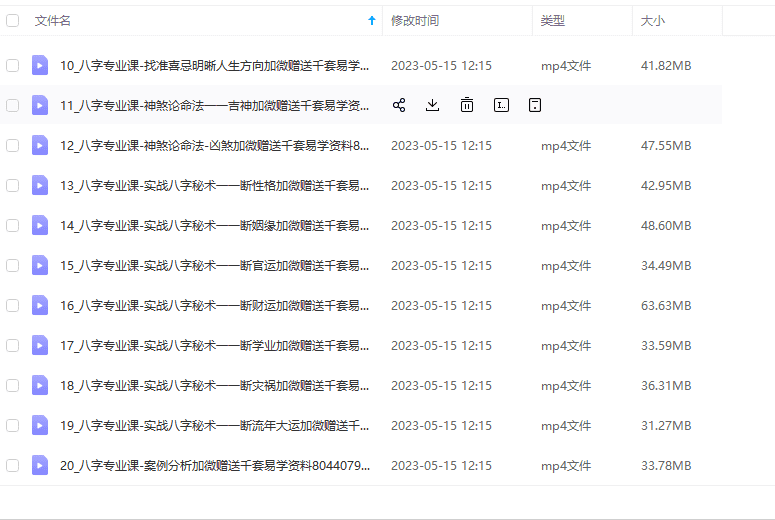775x520 pixels.
Task: Click the blue sort arrow in 文件名 column
Action: click(372, 20)
